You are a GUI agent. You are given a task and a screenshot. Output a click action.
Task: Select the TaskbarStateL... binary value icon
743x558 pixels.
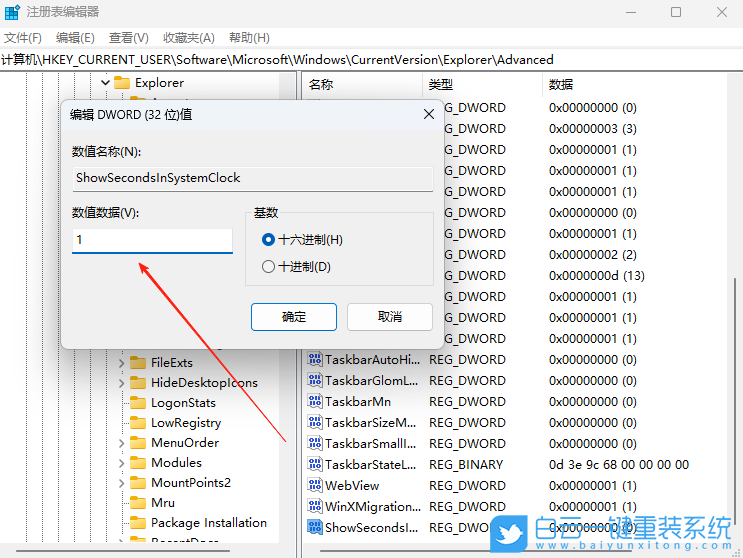pyautogui.click(x=315, y=464)
